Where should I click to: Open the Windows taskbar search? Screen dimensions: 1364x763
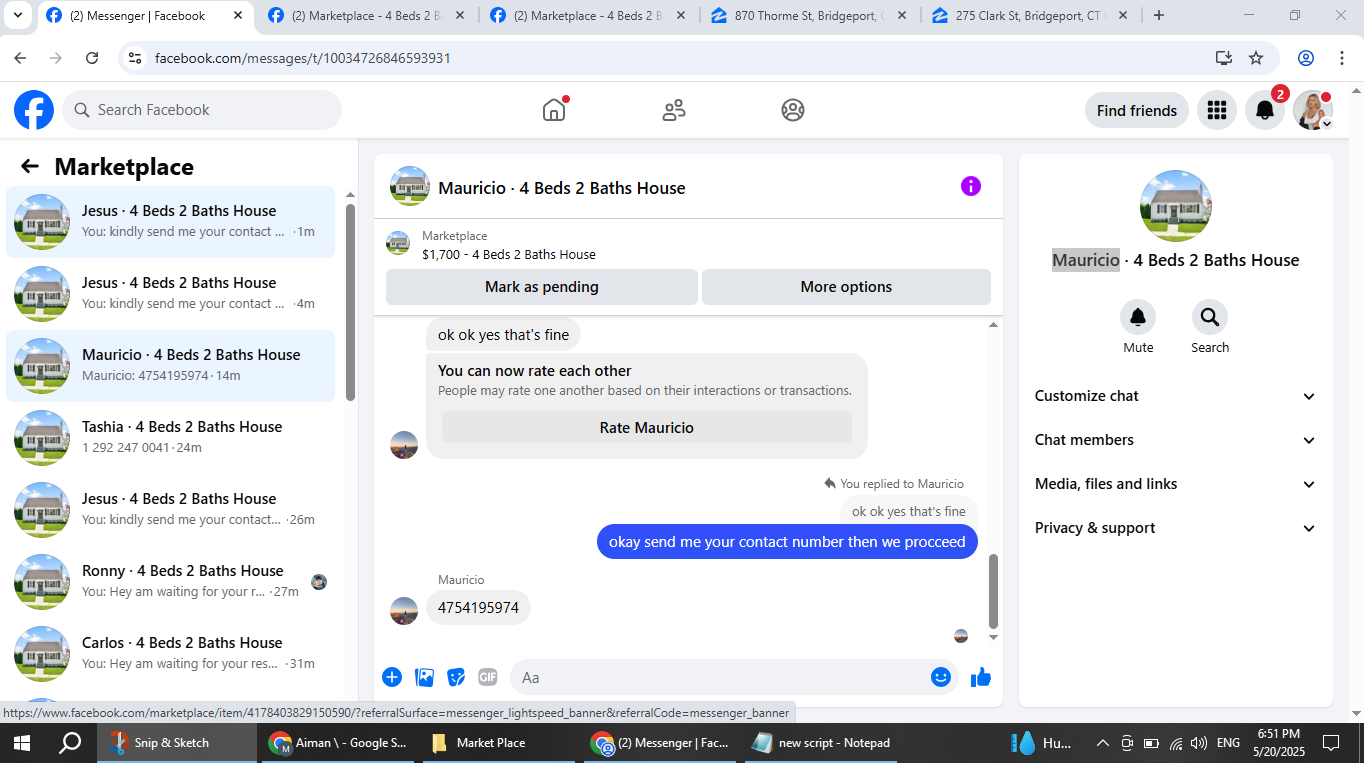coord(70,743)
